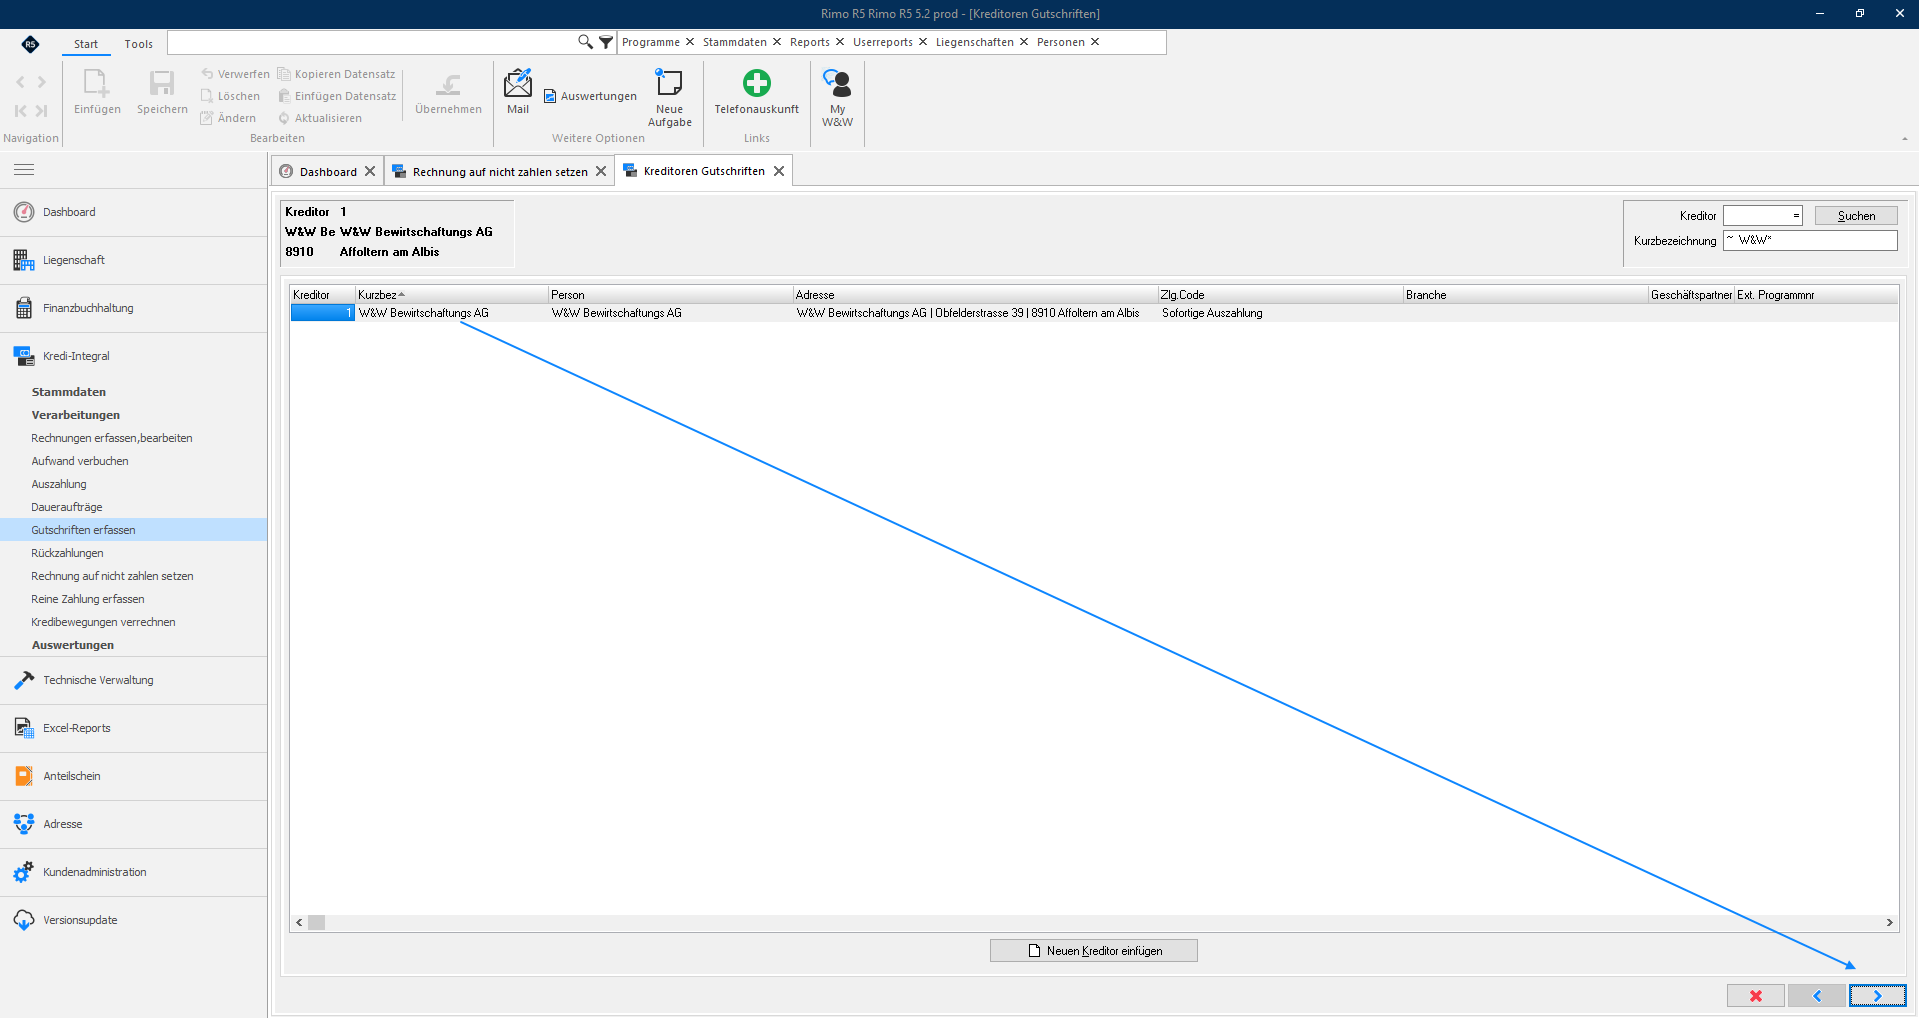
Task: Toggle the hamburger sidebar menu
Action: [24, 170]
